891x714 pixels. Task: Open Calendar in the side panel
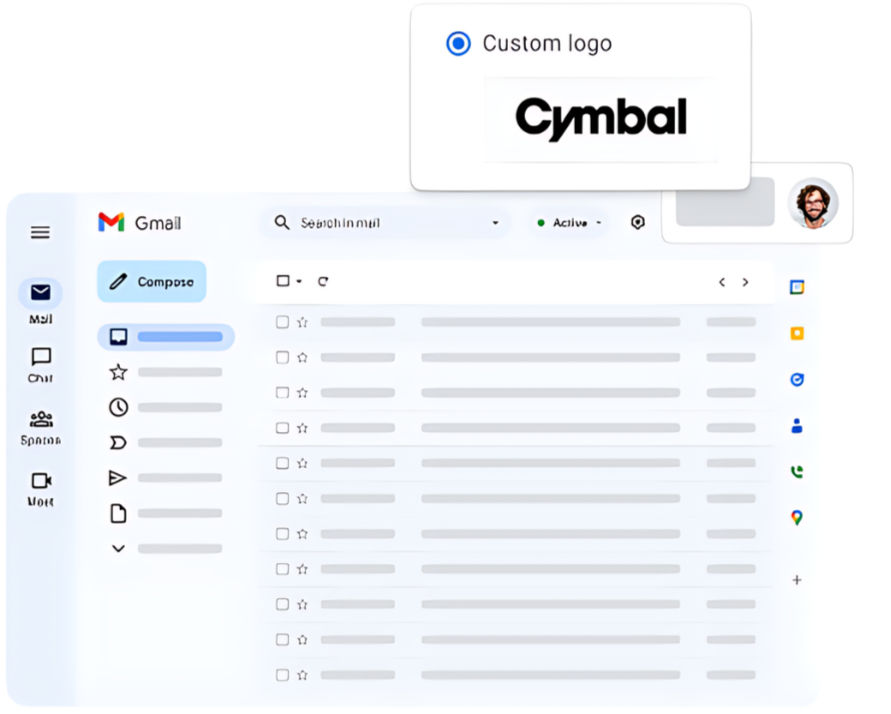(797, 287)
